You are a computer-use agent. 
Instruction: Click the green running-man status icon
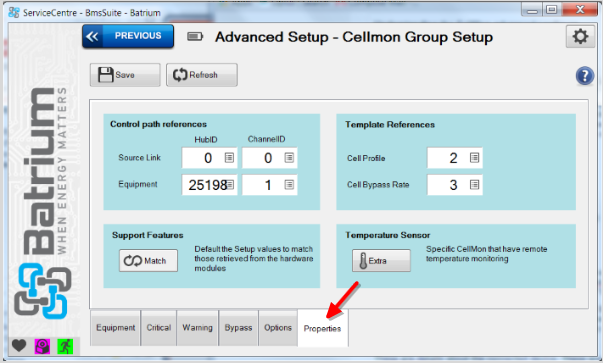pos(65,346)
